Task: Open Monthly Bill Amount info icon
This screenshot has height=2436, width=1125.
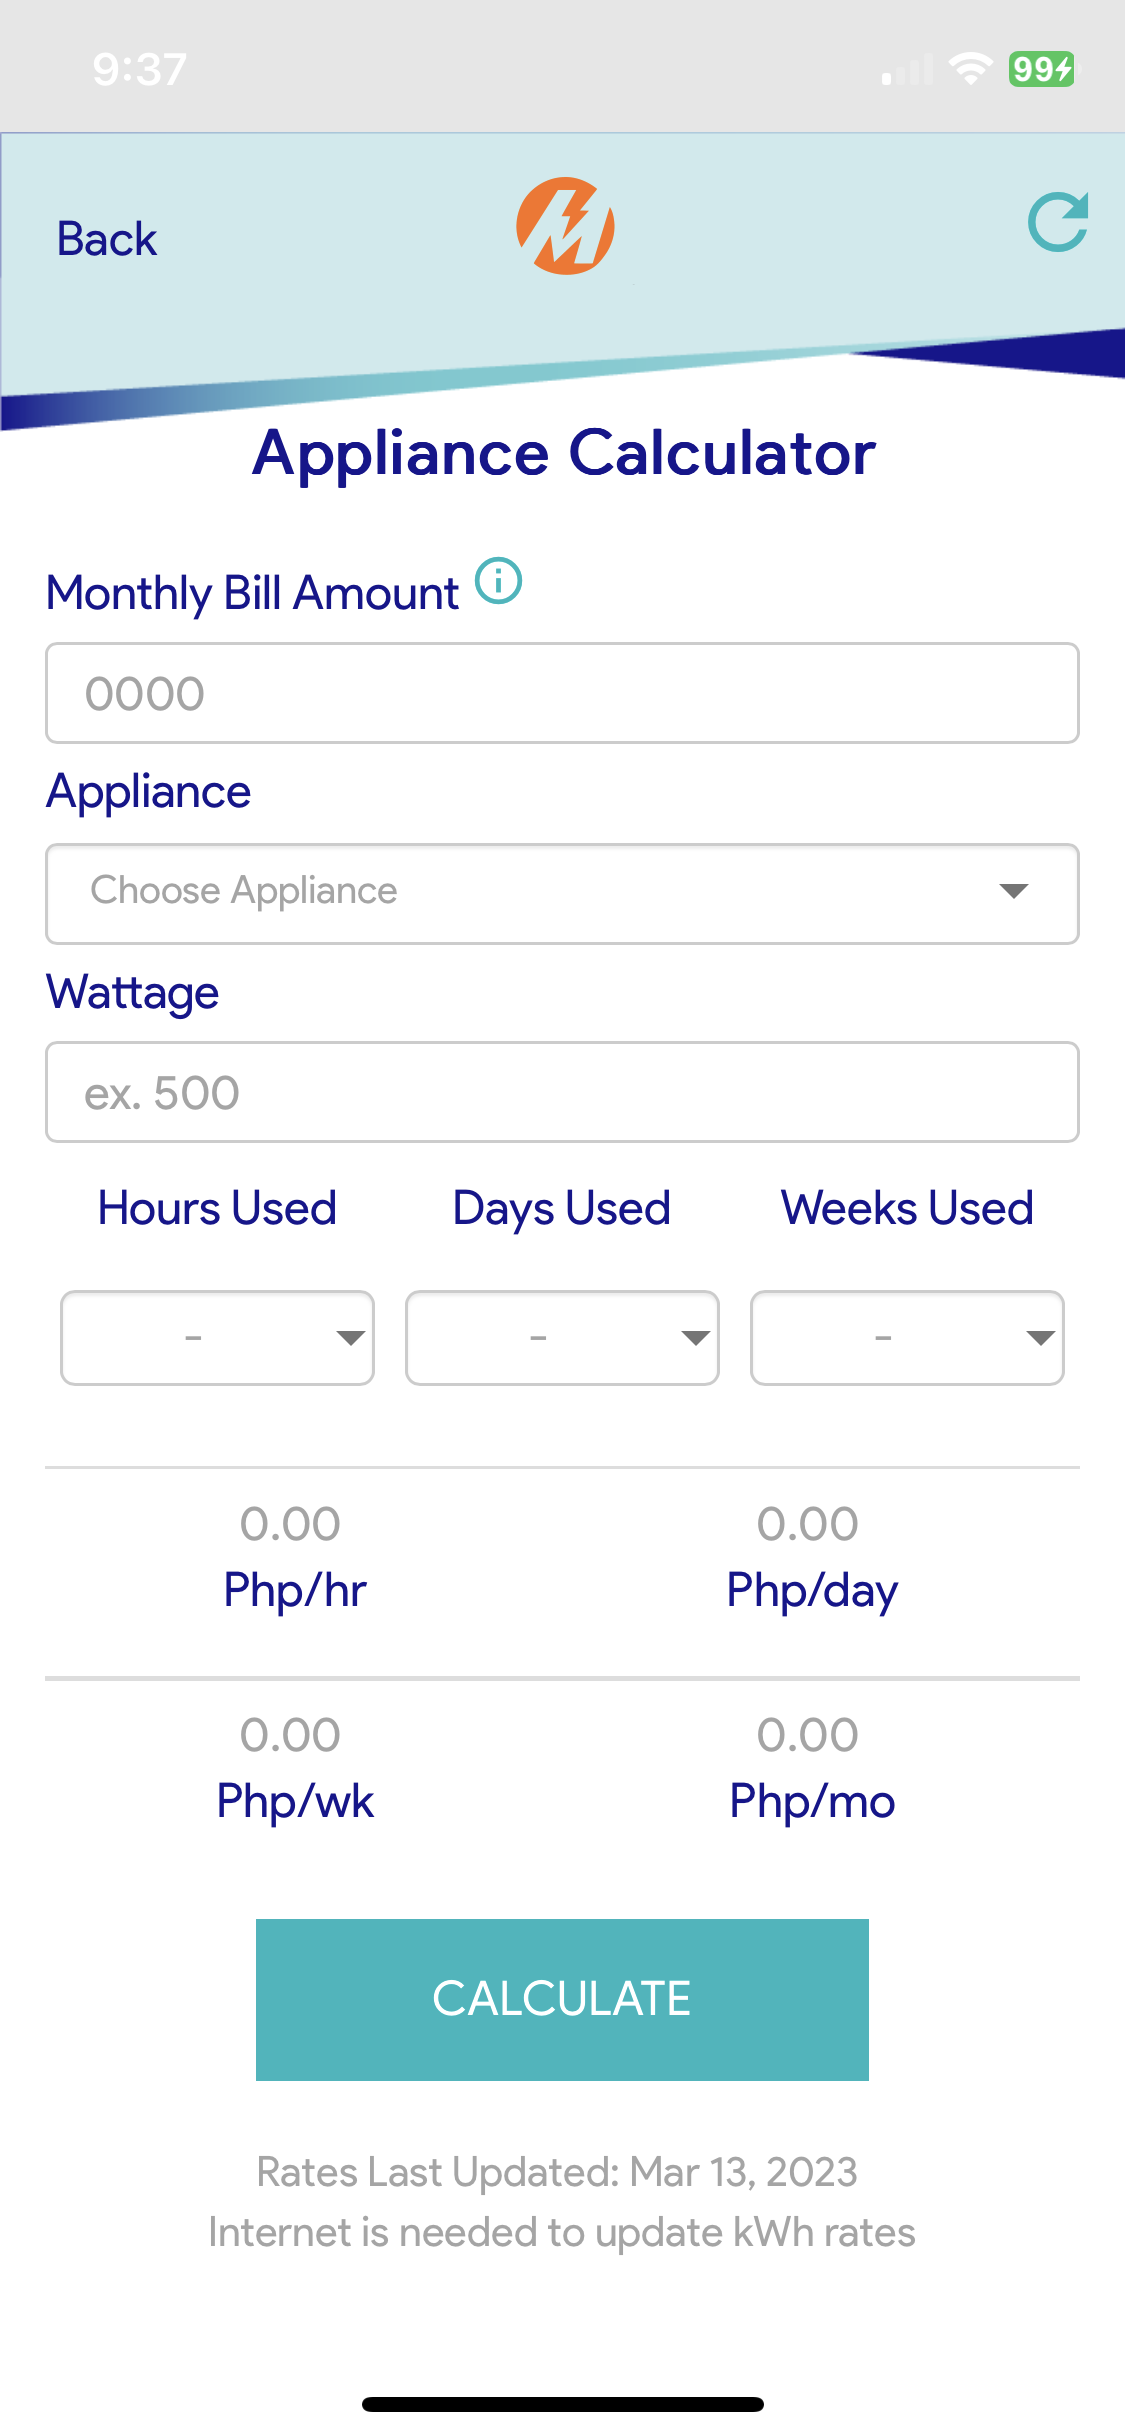Action: click(x=498, y=581)
